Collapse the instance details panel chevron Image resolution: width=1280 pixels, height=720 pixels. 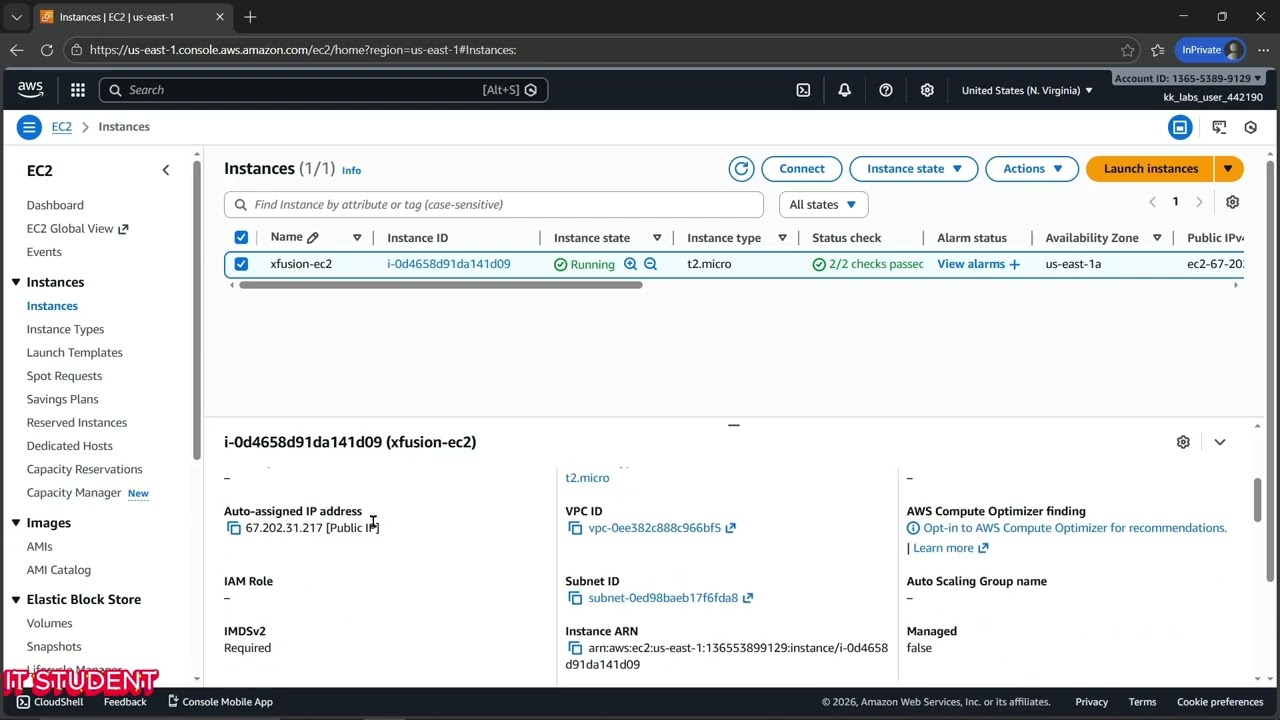1219,442
